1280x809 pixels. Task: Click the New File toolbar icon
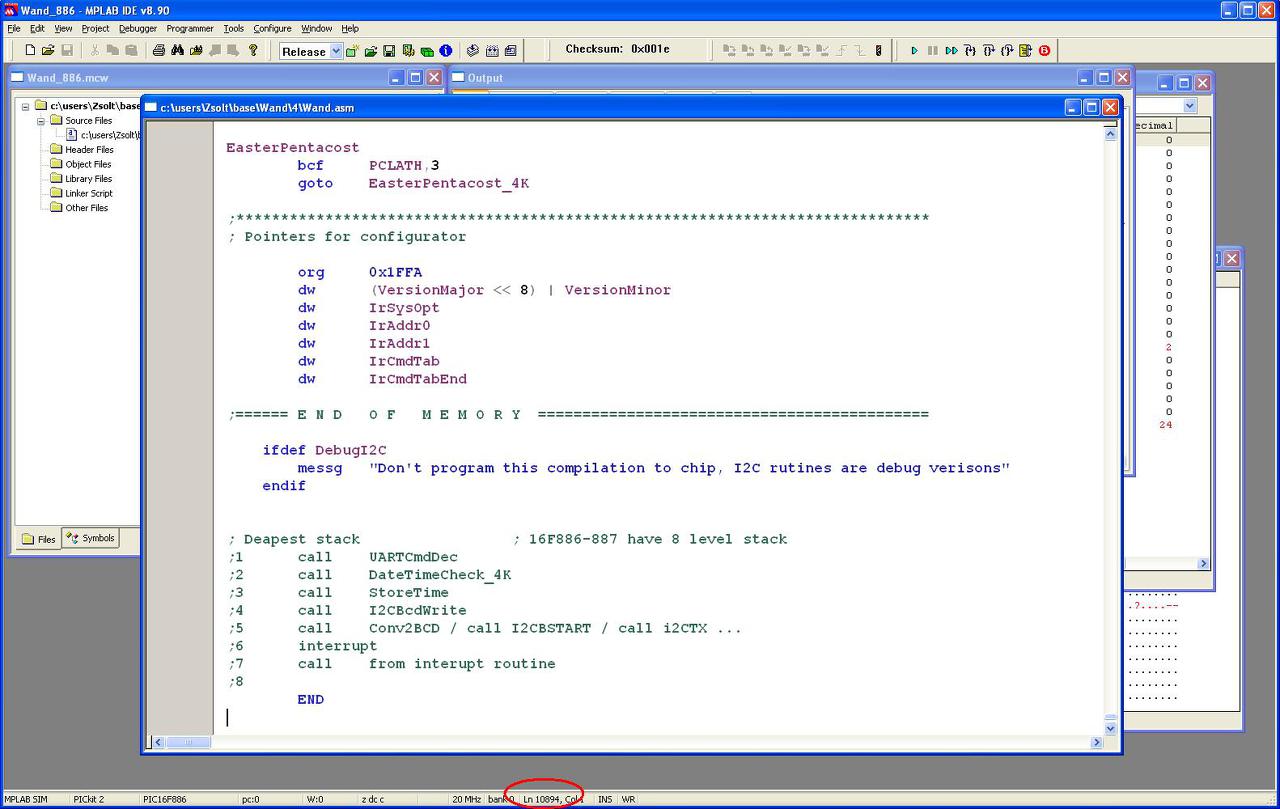tap(30, 50)
